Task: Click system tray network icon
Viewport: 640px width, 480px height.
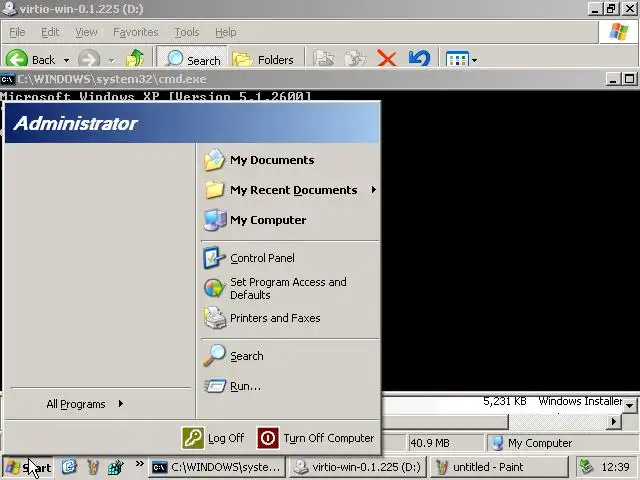Action: coord(587,467)
